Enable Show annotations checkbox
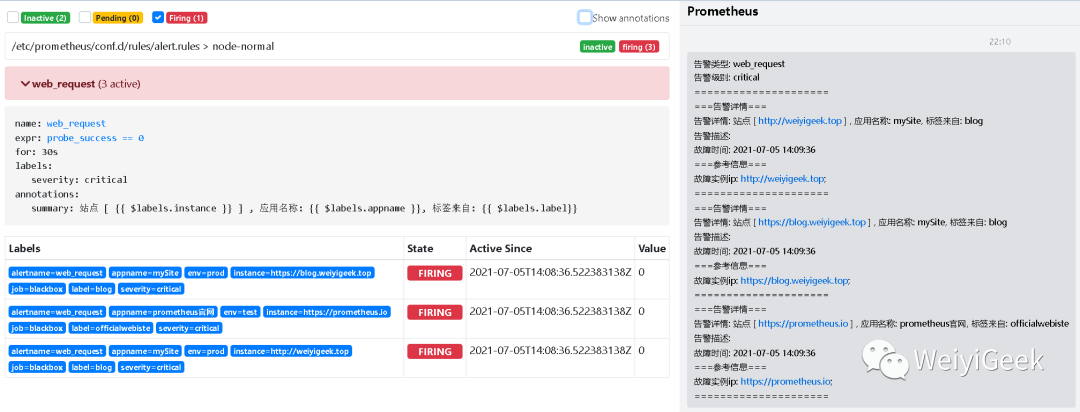Screen dimensions: 1080x412 (x=584, y=17)
